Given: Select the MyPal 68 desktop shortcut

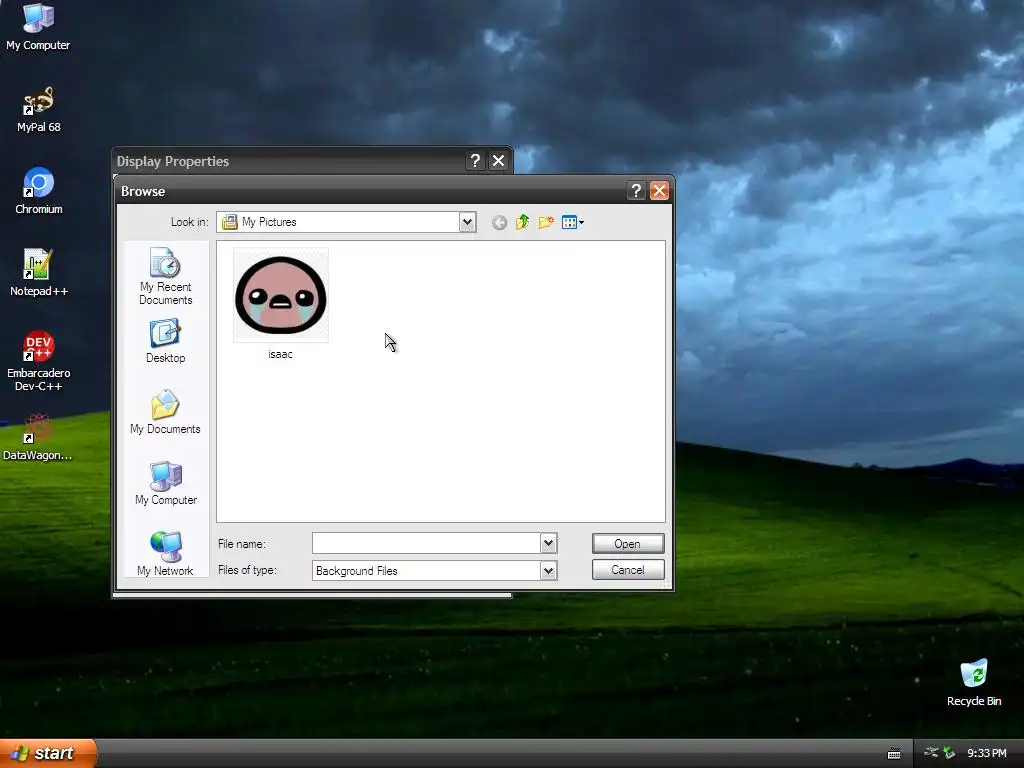Looking at the screenshot, I should coord(38,110).
